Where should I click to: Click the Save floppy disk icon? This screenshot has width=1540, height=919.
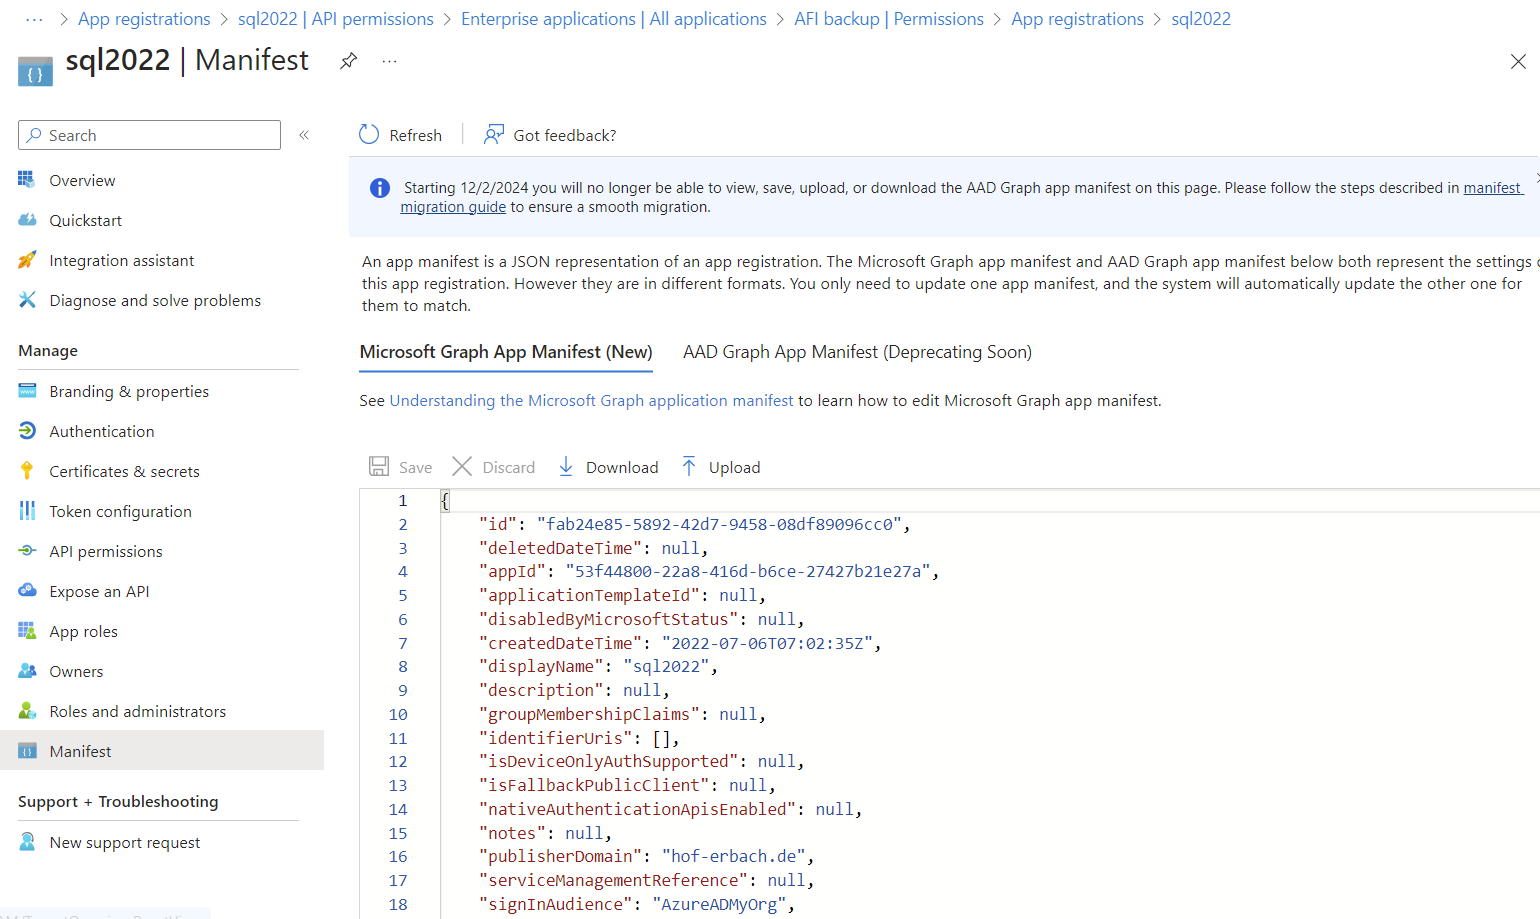379,466
